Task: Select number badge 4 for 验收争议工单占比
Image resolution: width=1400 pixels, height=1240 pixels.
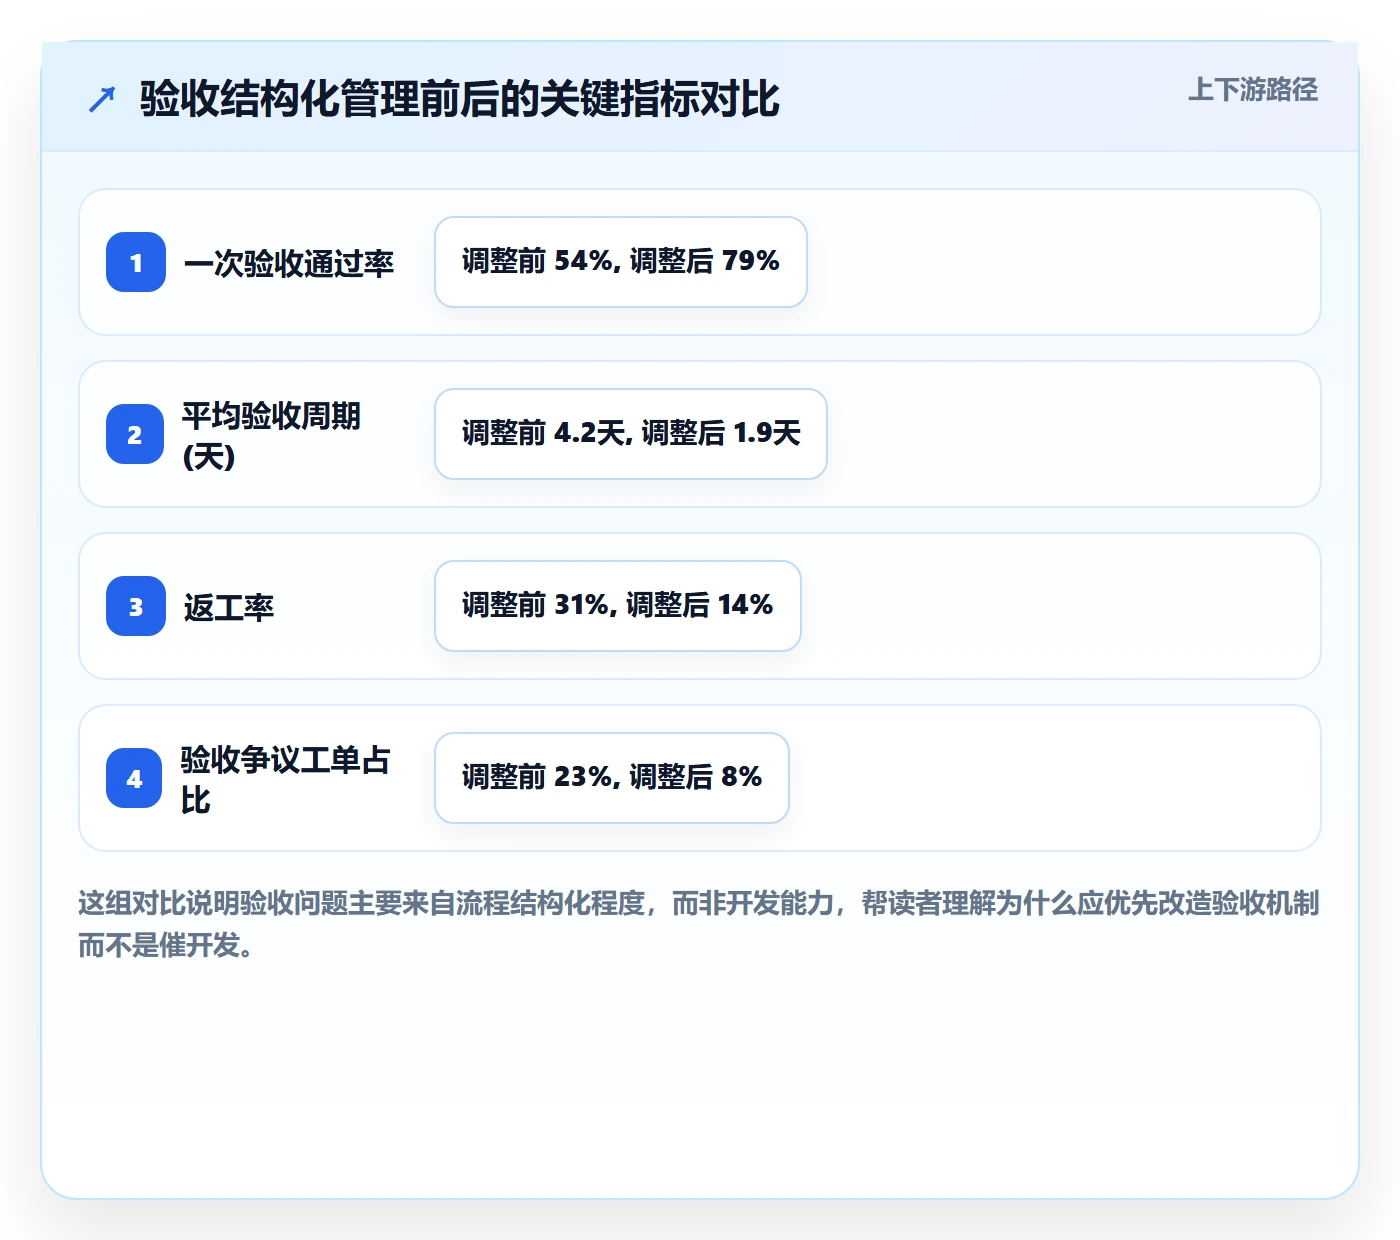Action: 134,778
